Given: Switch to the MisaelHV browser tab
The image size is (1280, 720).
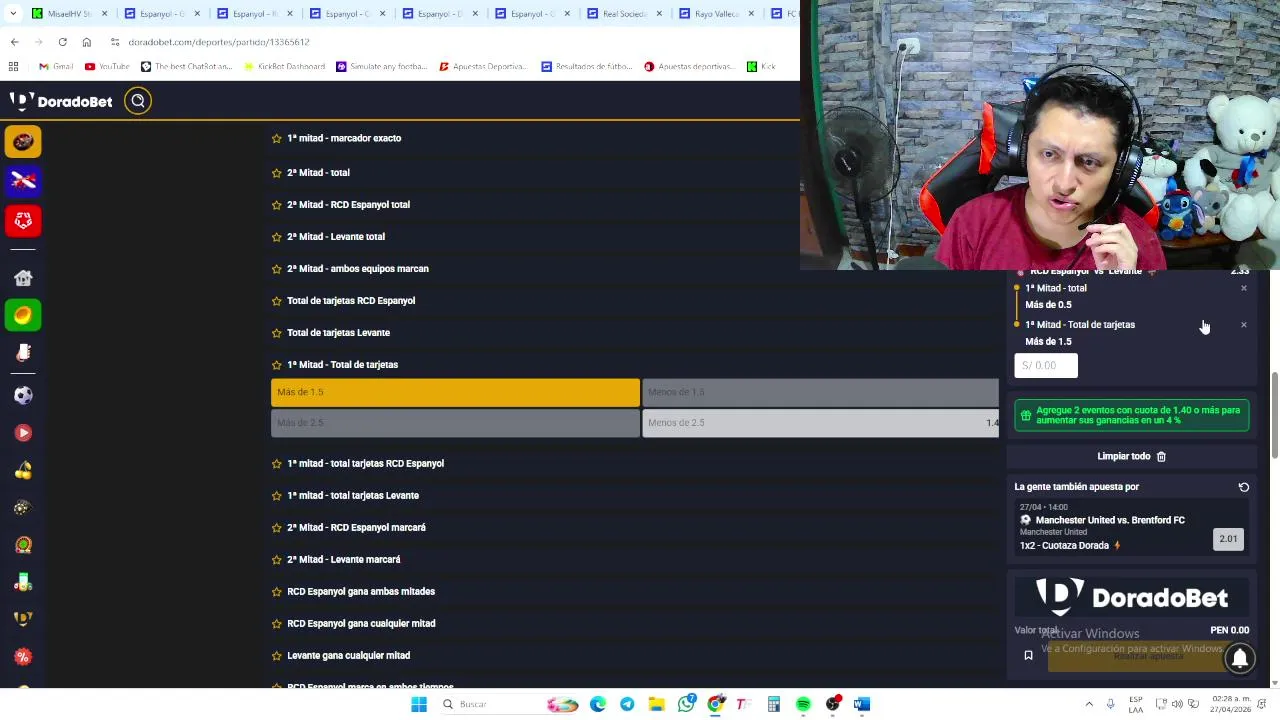Looking at the screenshot, I should pos(69,14).
